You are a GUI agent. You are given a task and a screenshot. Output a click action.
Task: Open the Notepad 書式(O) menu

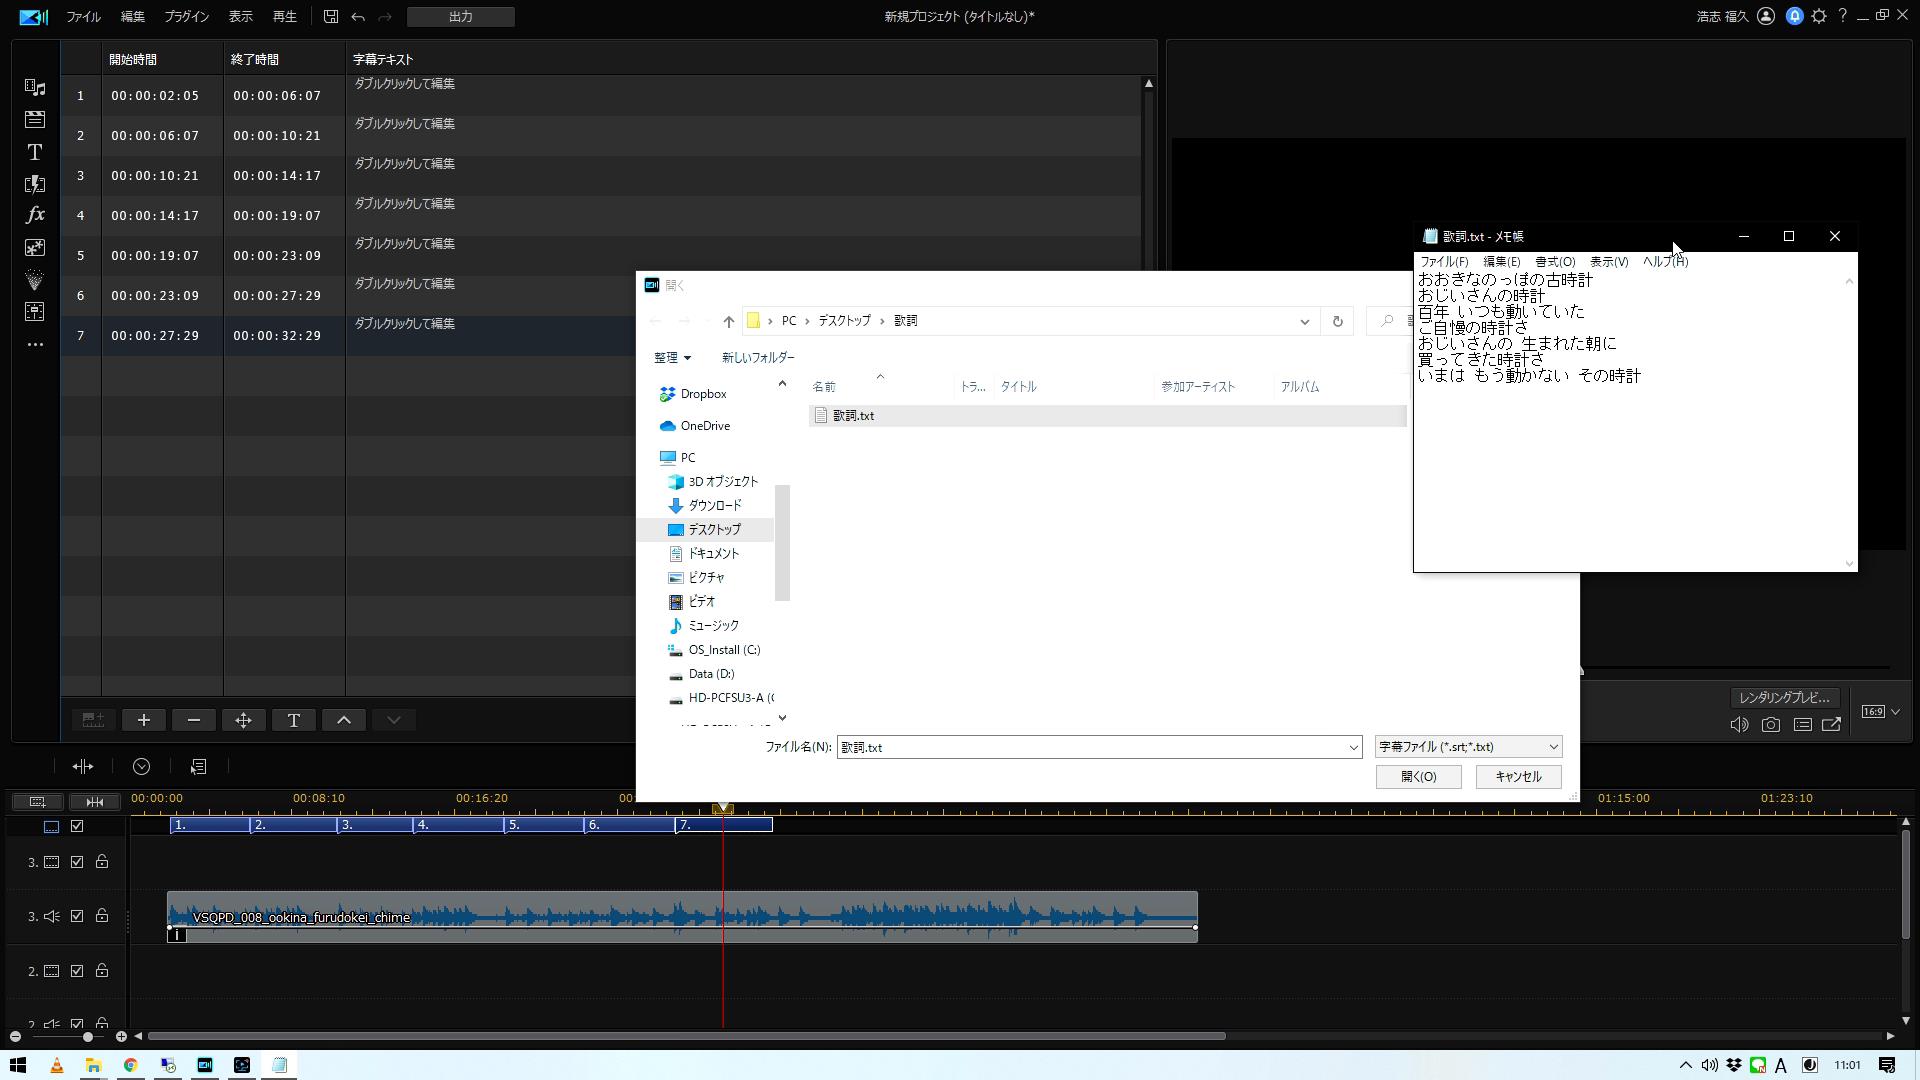click(x=1555, y=262)
